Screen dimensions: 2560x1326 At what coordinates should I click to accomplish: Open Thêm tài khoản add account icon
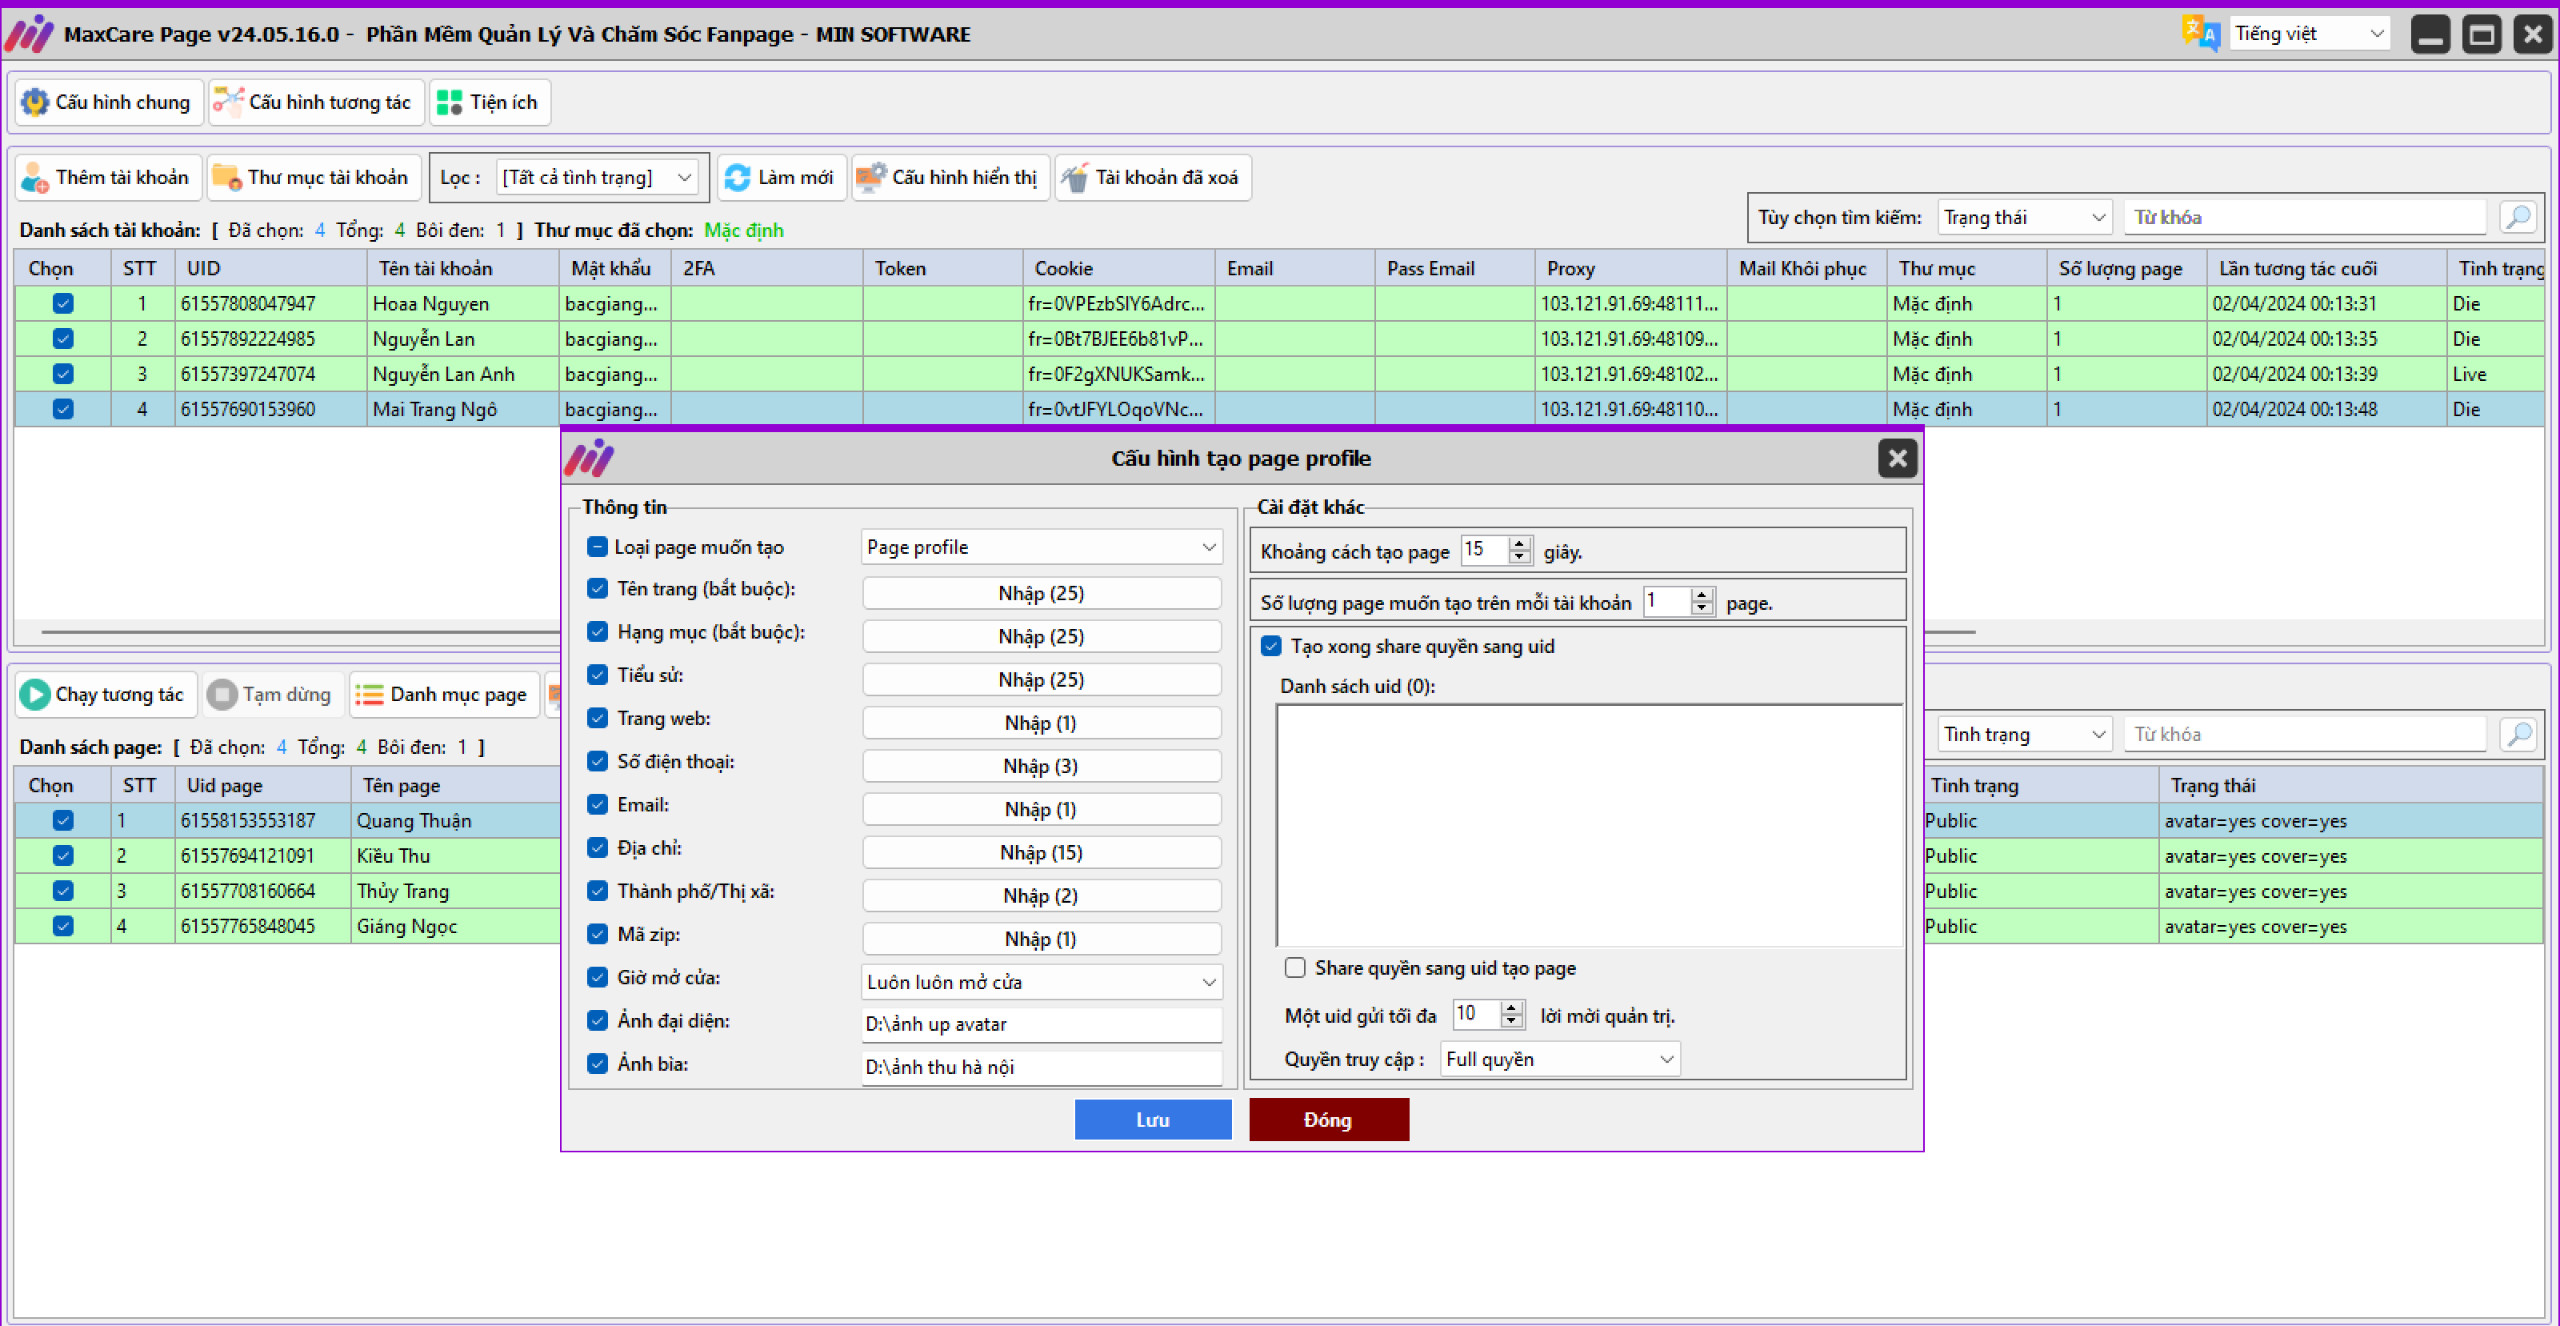click(x=35, y=178)
